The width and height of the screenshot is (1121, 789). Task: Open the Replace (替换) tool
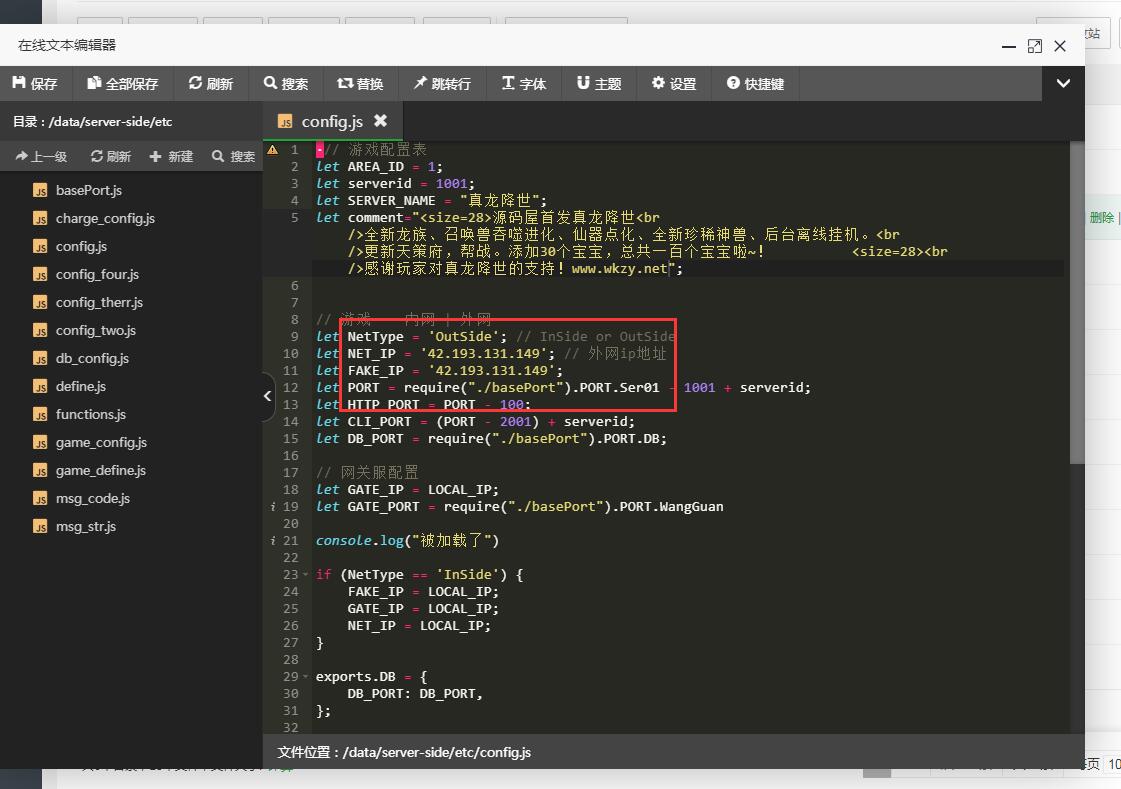click(360, 84)
